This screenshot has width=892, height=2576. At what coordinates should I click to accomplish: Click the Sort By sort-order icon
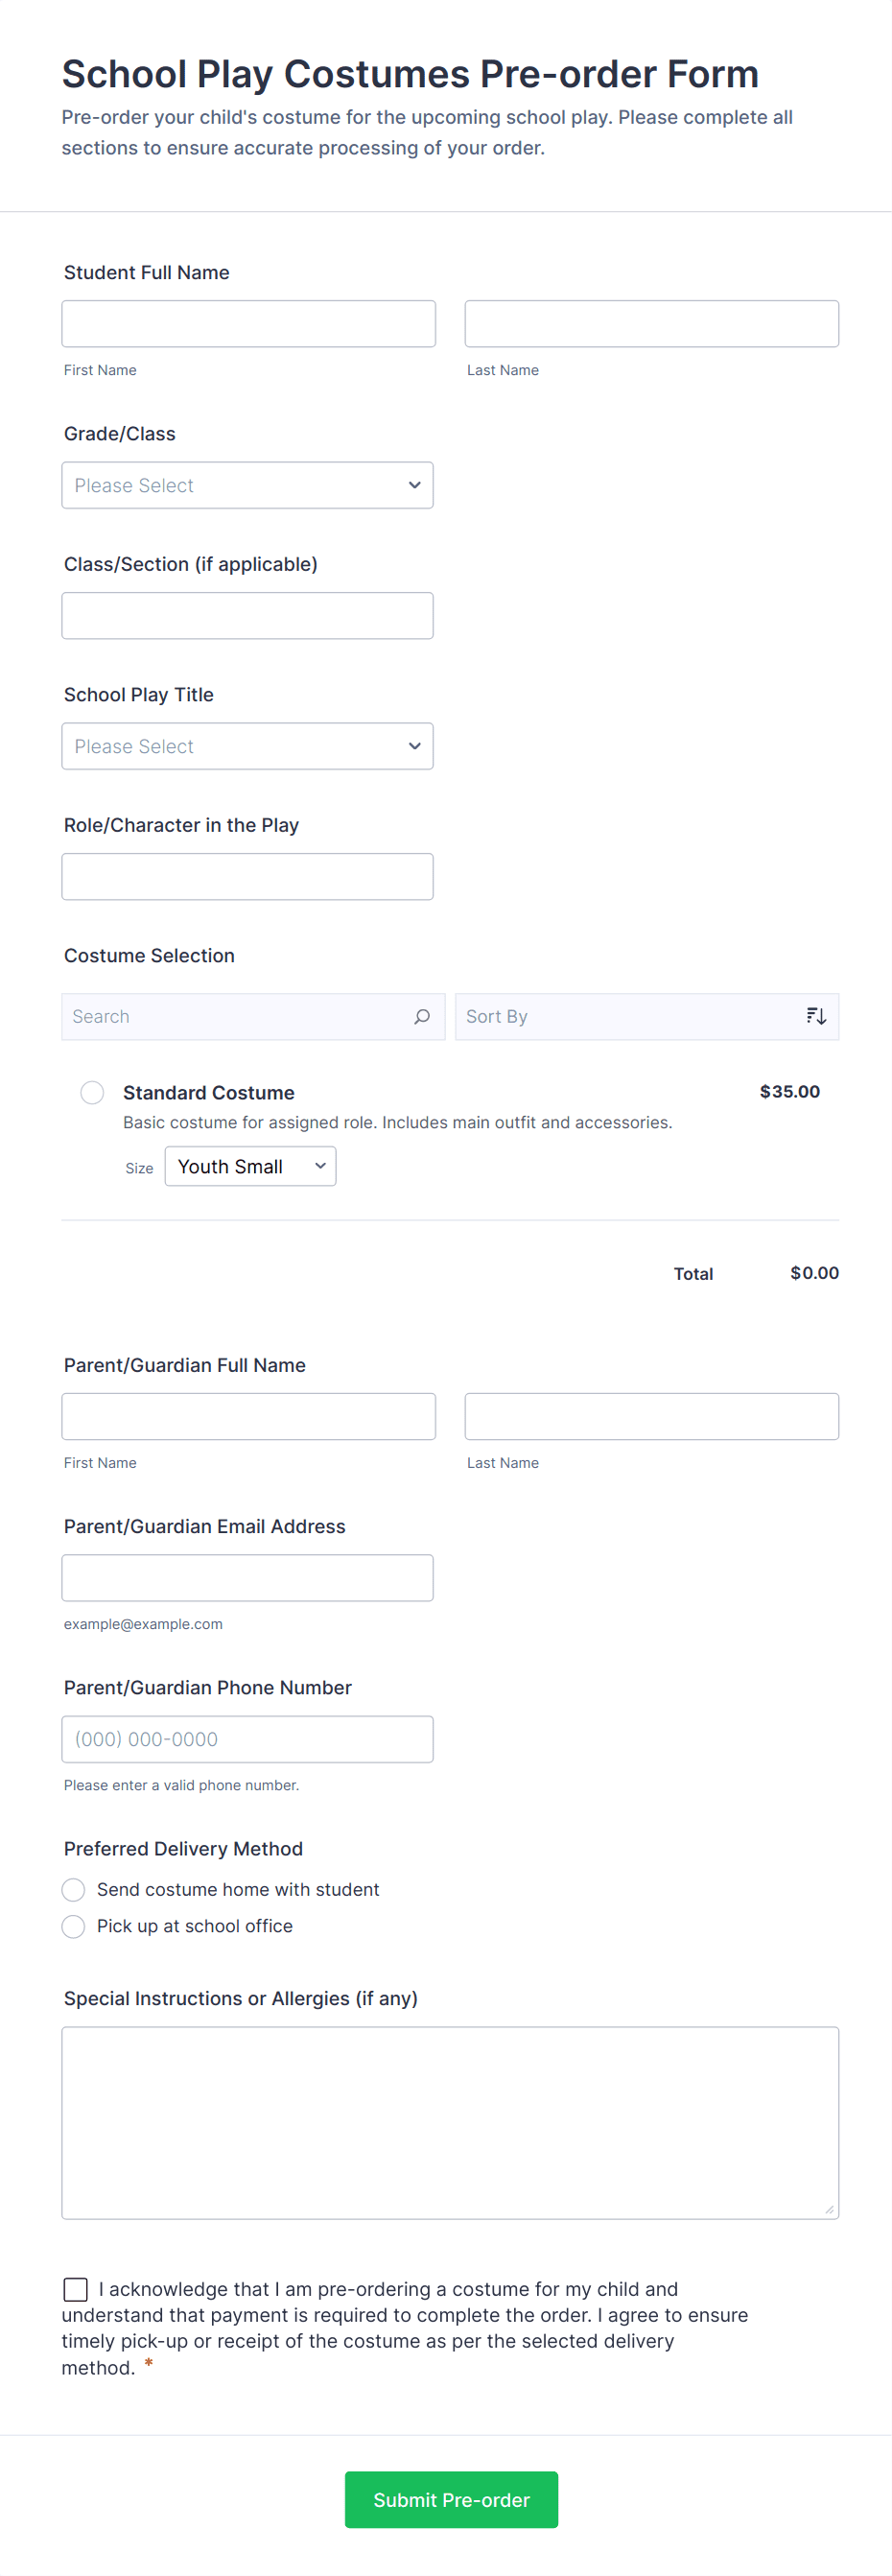point(816,1016)
